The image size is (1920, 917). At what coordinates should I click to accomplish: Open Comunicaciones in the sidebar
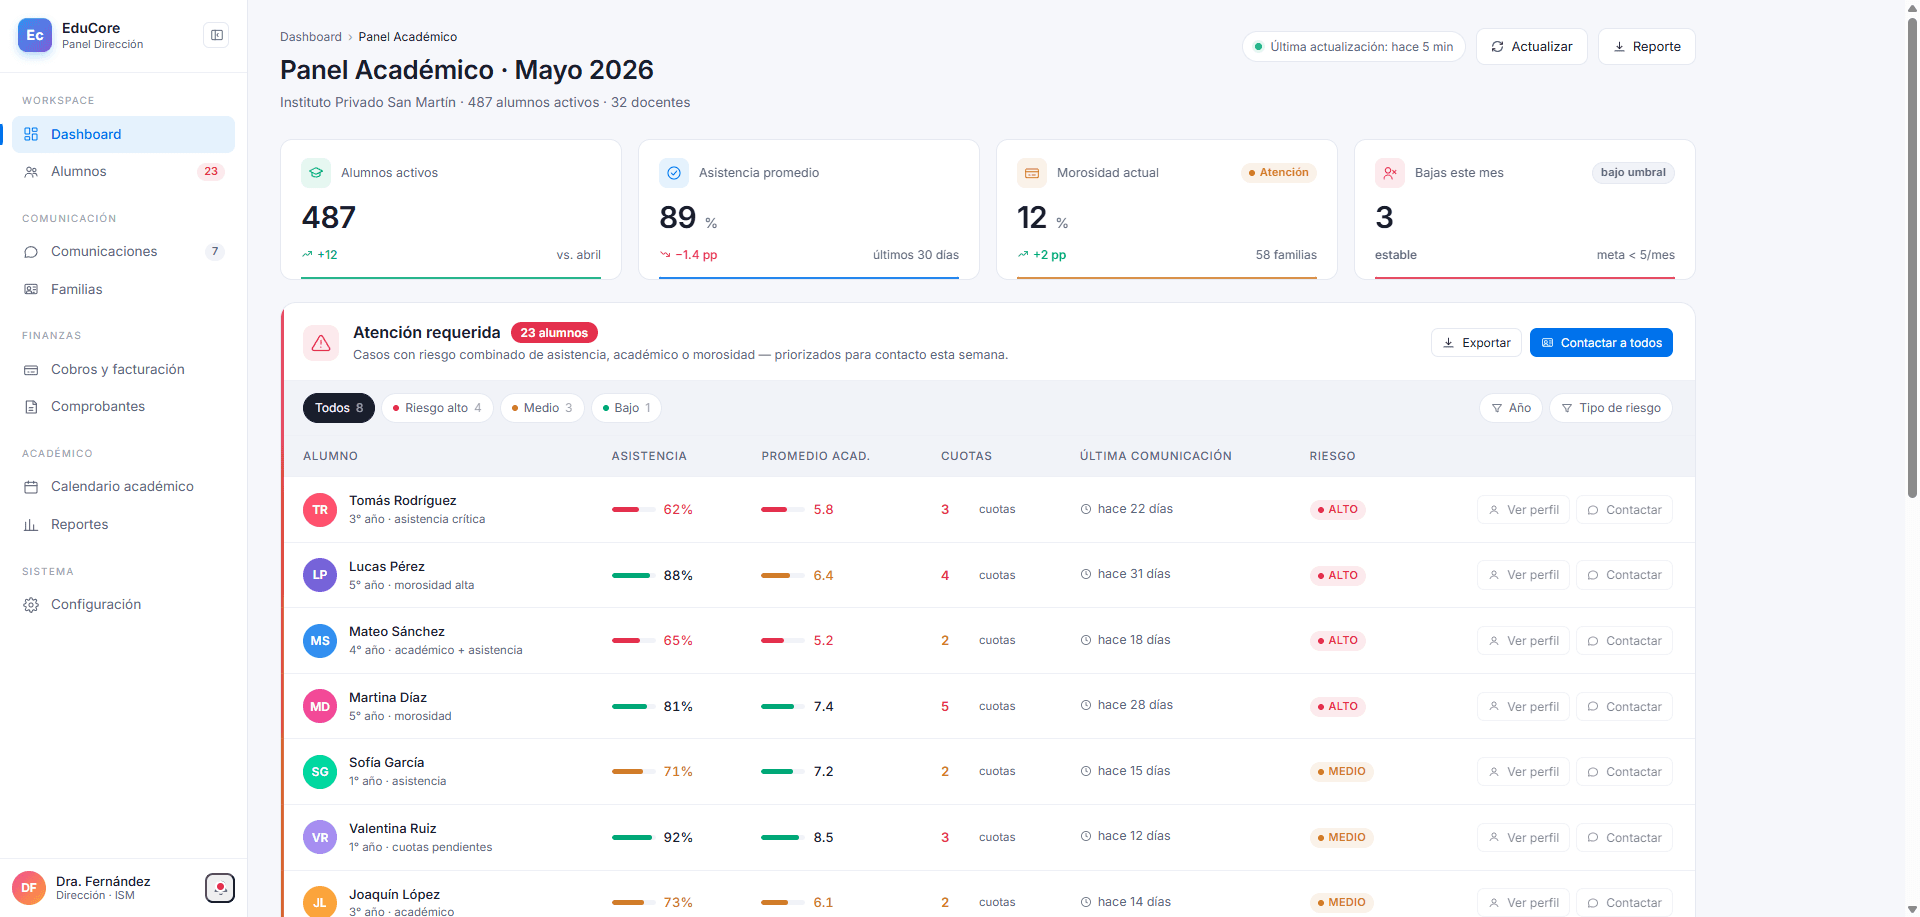(123, 252)
